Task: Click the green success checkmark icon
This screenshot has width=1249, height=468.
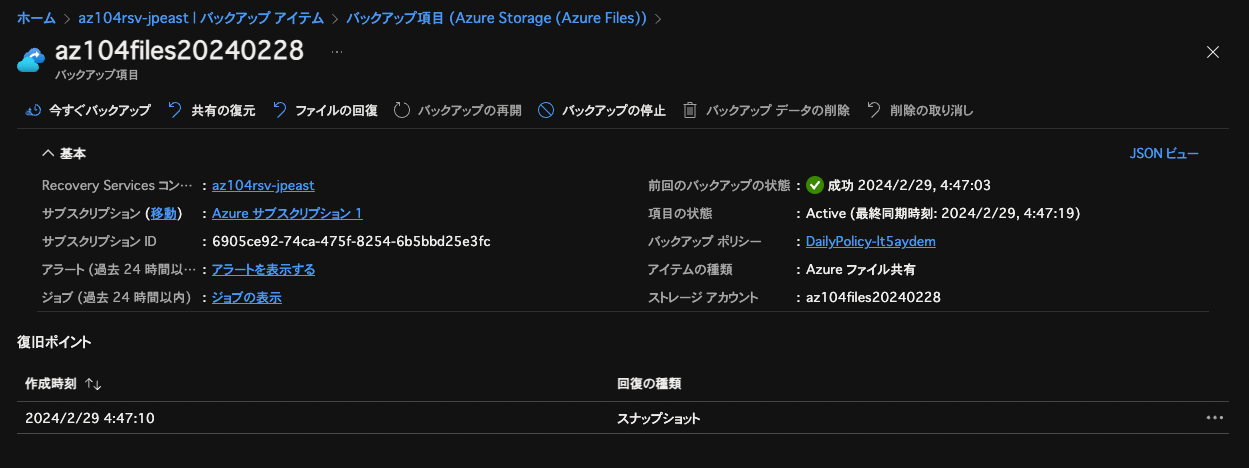Action: click(x=815, y=185)
